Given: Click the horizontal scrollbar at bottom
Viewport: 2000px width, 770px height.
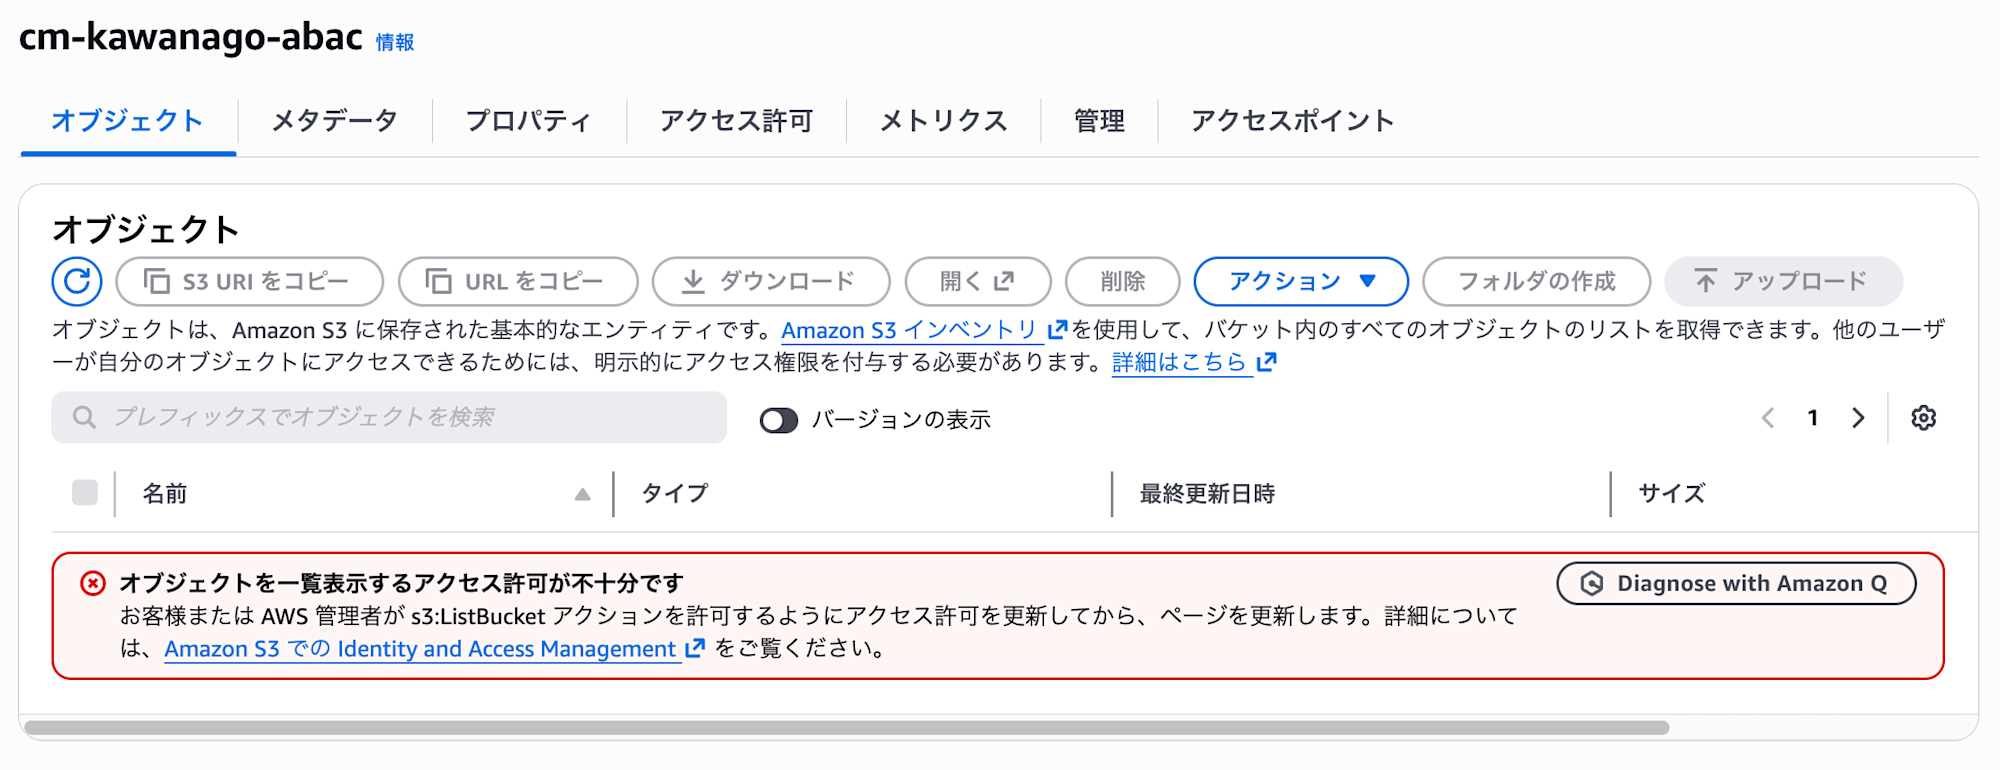Looking at the screenshot, I should coord(846,728).
